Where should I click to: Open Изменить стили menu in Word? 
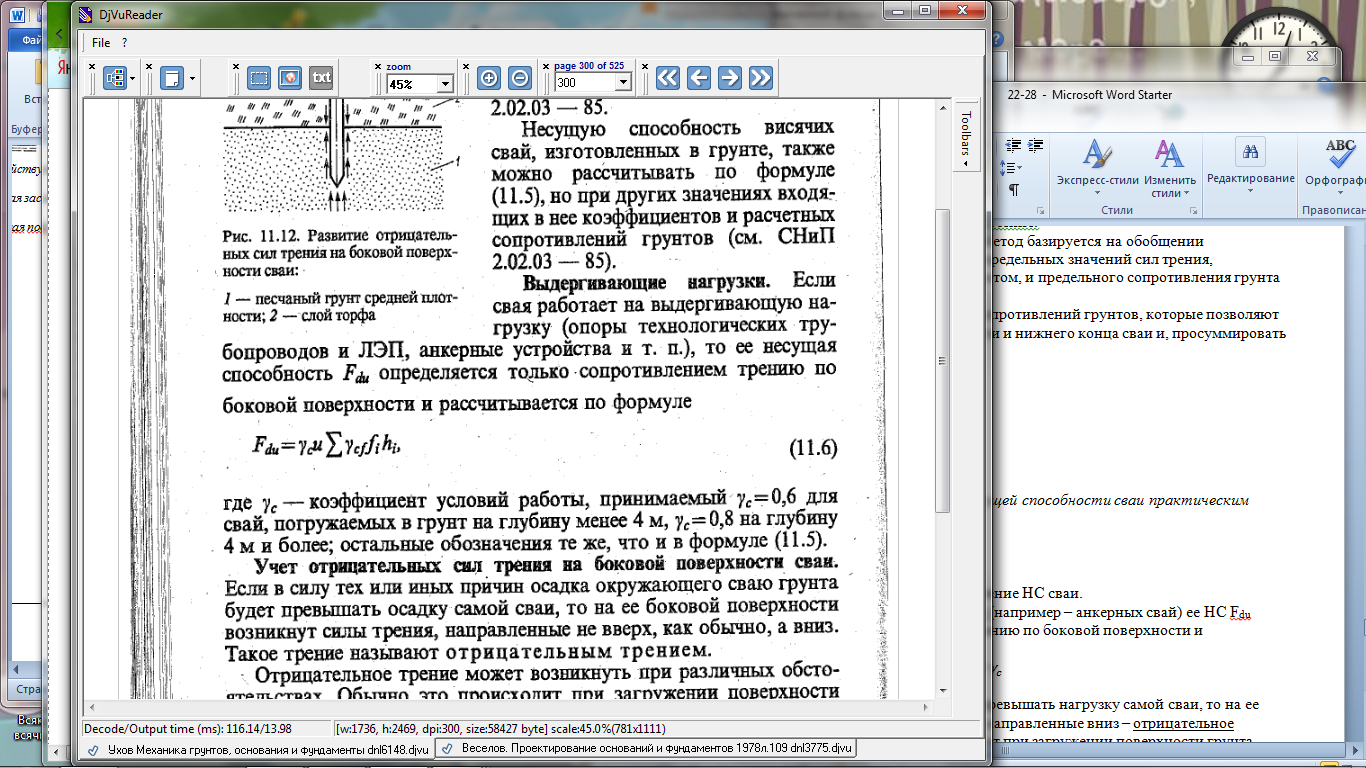click(x=1169, y=170)
